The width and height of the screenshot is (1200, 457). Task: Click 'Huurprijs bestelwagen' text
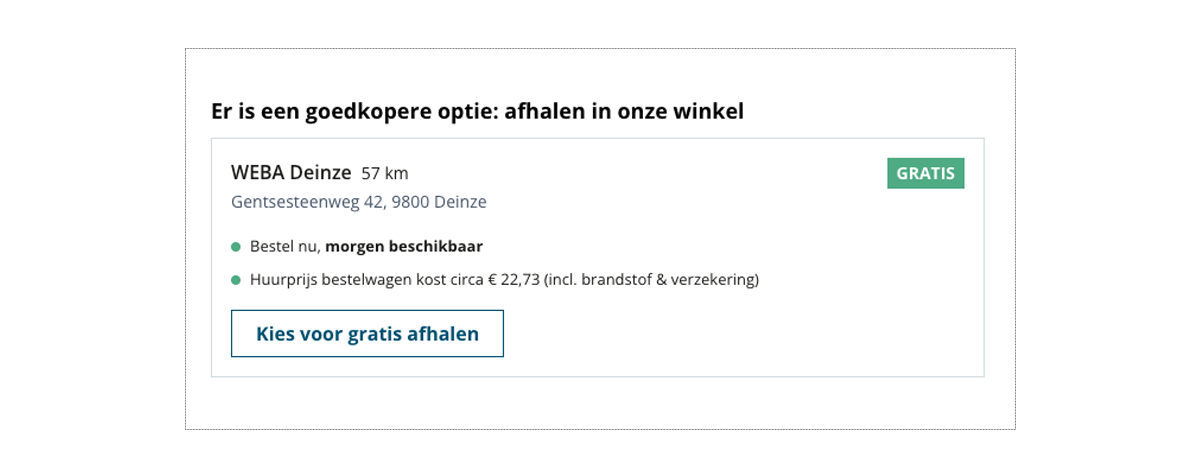point(328,280)
